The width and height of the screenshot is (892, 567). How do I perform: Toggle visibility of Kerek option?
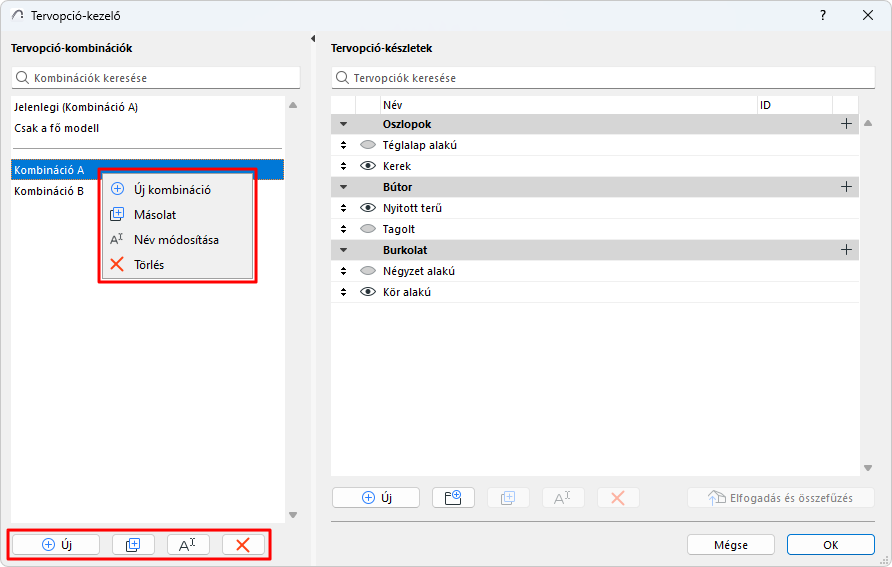pyautogui.click(x=368, y=166)
